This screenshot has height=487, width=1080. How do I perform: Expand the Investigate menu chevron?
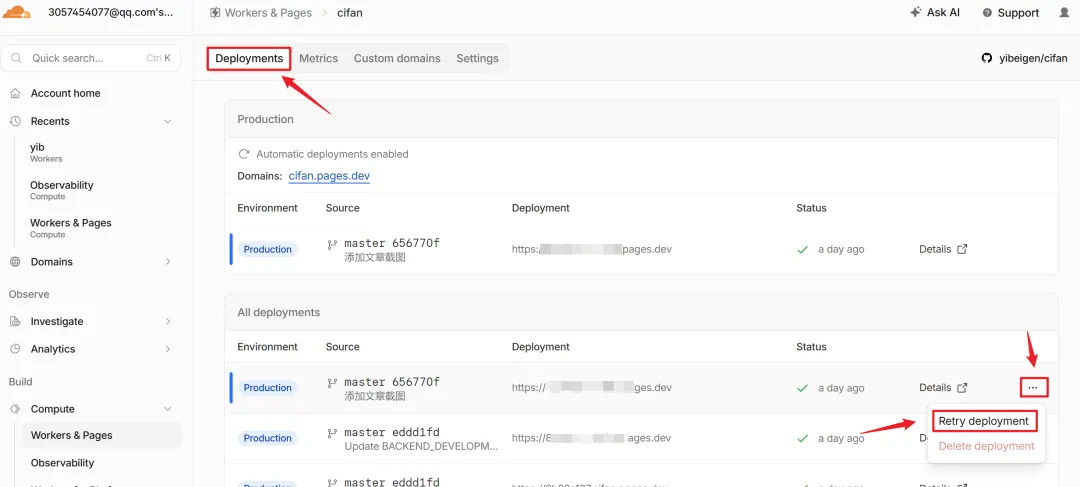click(x=167, y=322)
